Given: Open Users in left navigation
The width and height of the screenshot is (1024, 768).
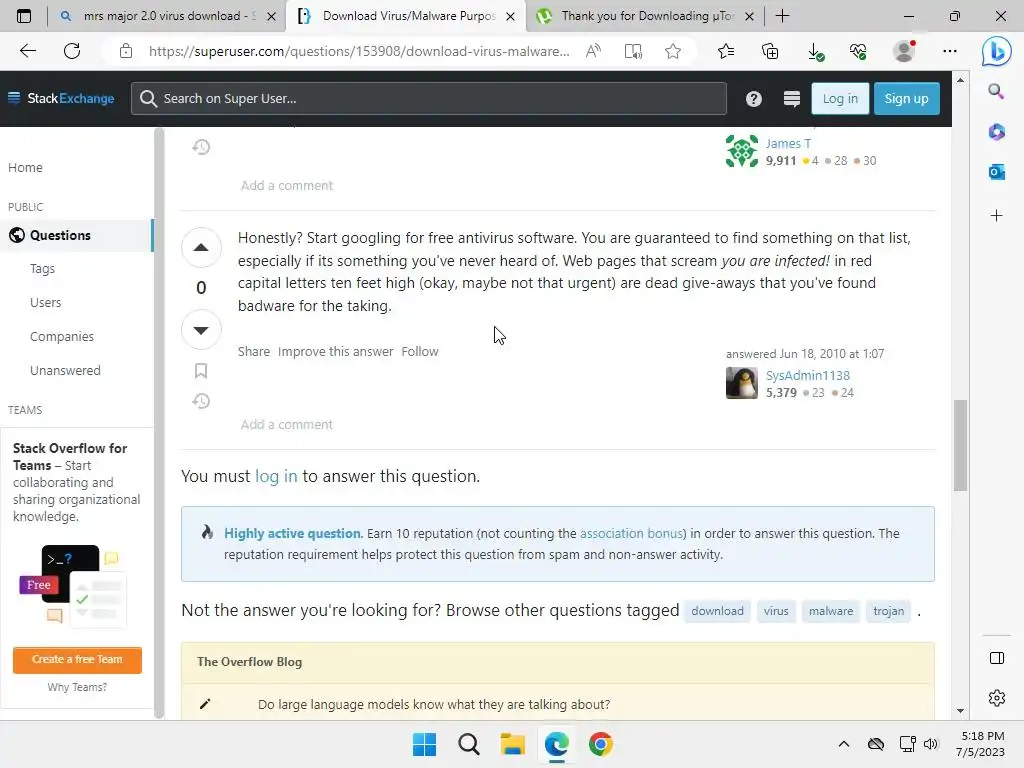Looking at the screenshot, I should (x=46, y=302).
